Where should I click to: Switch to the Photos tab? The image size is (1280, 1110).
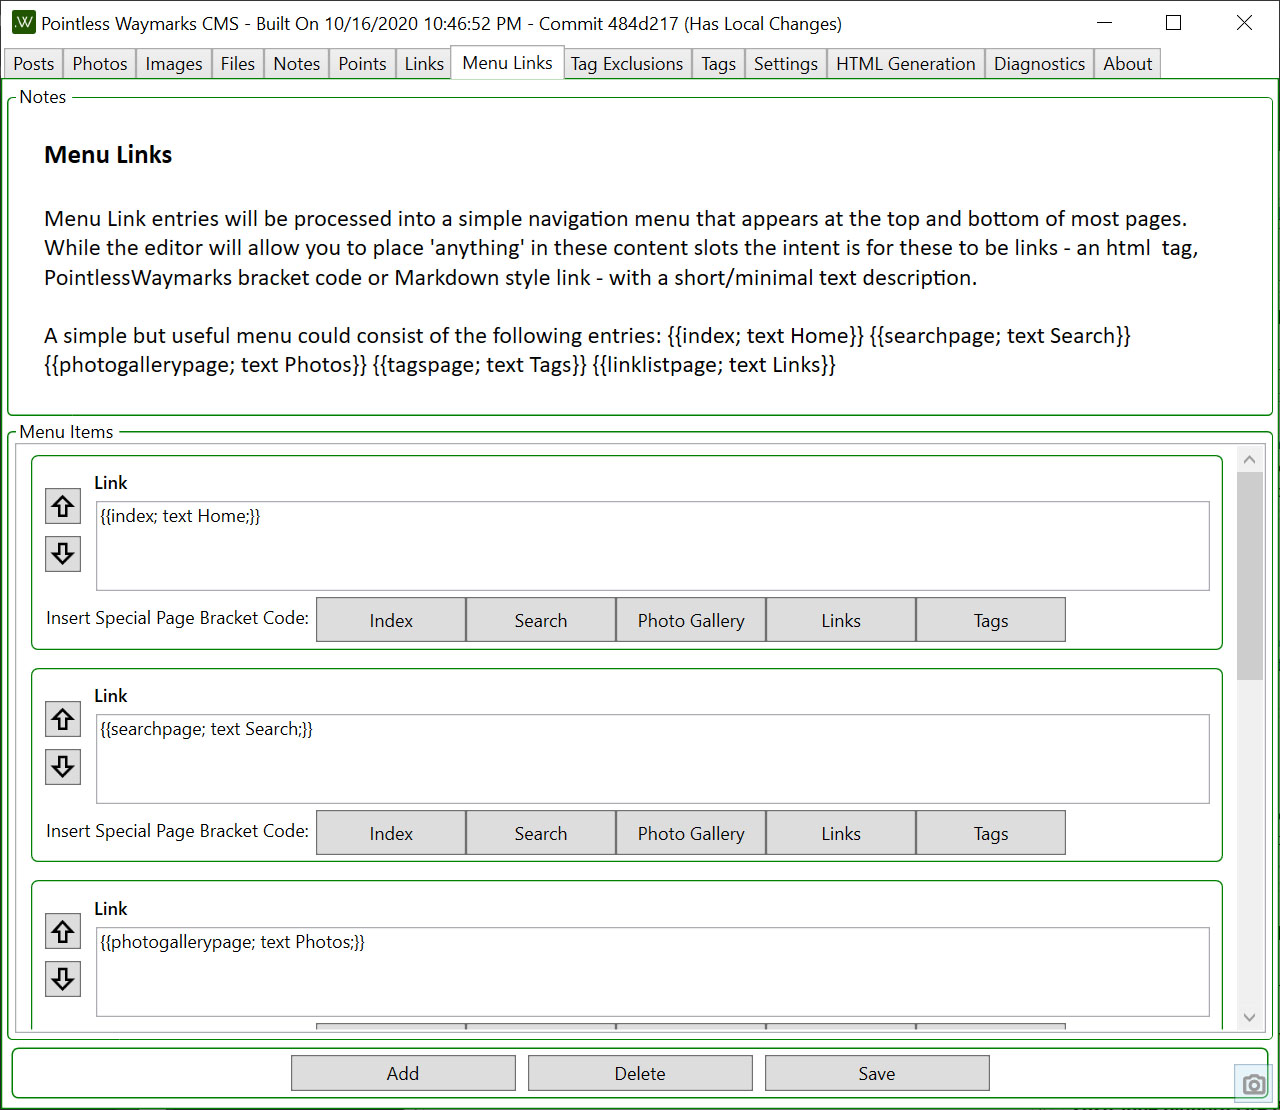100,63
